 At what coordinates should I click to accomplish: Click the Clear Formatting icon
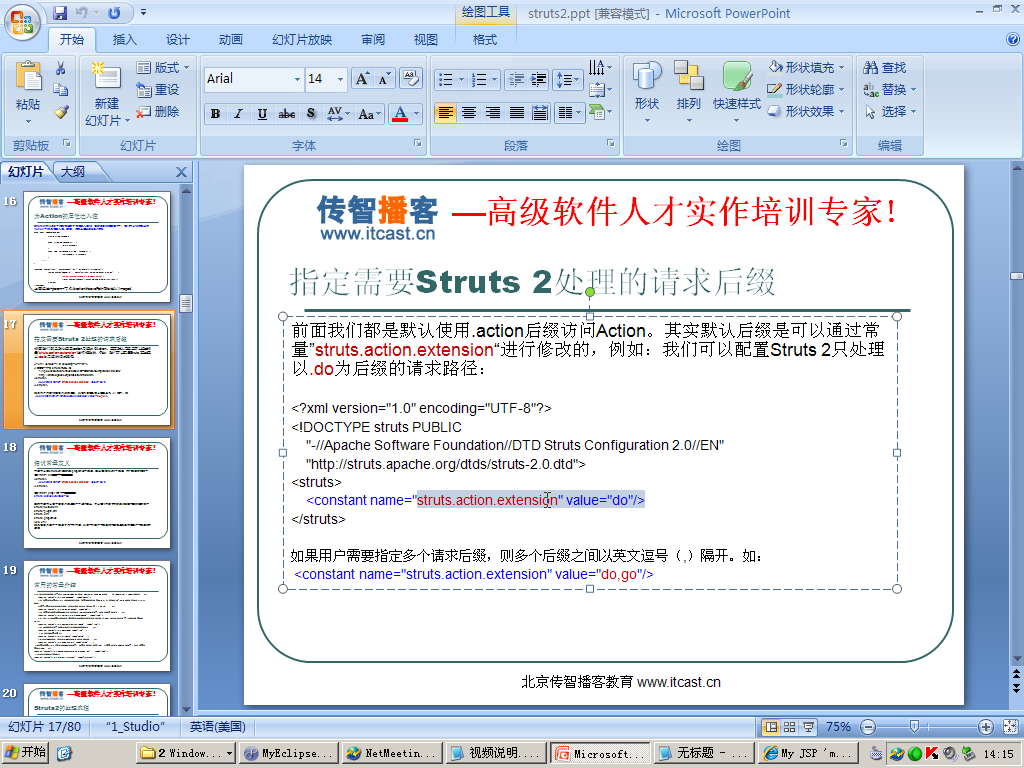(x=410, y=79)
